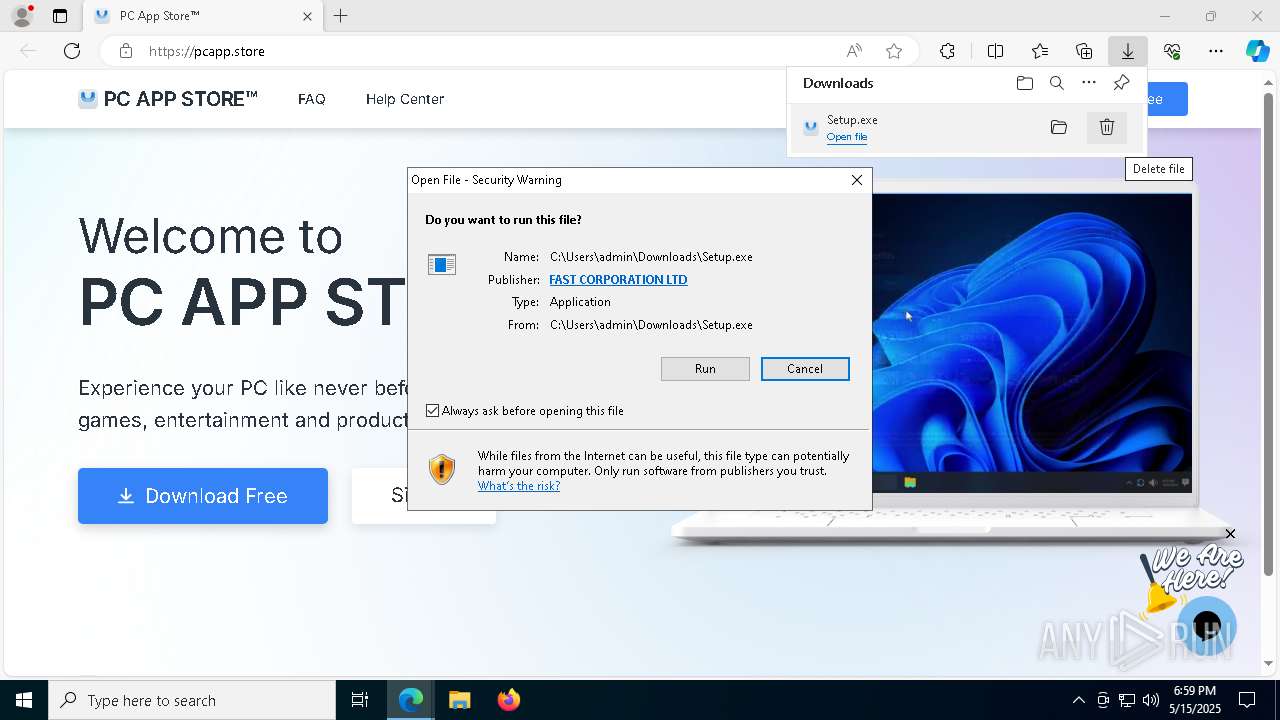Show Setup.exe in folder icon

[1059, 127]
